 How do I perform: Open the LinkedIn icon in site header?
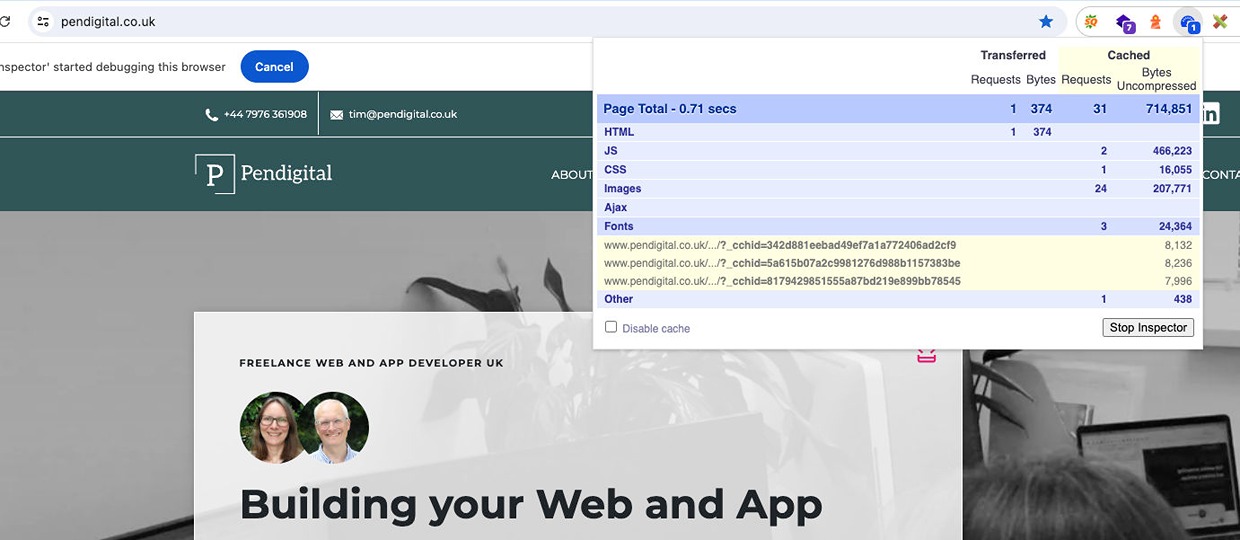point(1210,114)
